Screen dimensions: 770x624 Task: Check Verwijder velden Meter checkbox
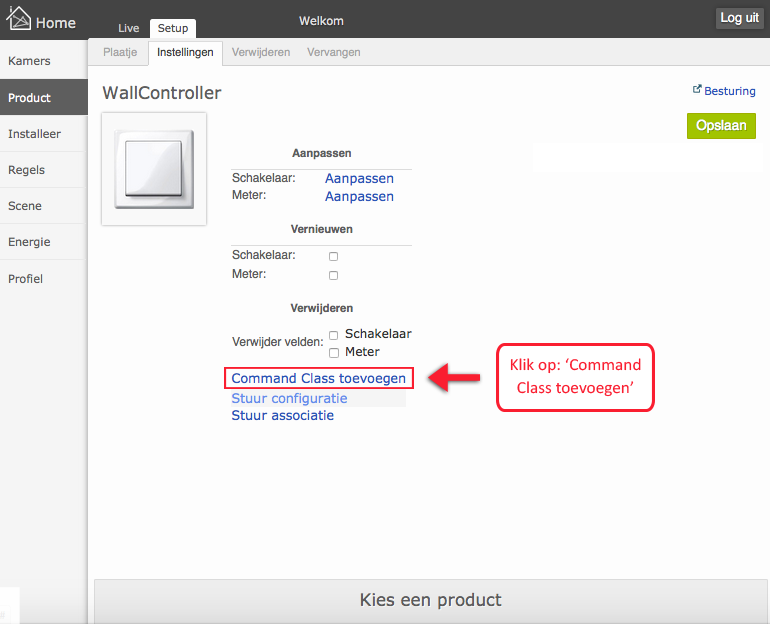coord(333,353)
